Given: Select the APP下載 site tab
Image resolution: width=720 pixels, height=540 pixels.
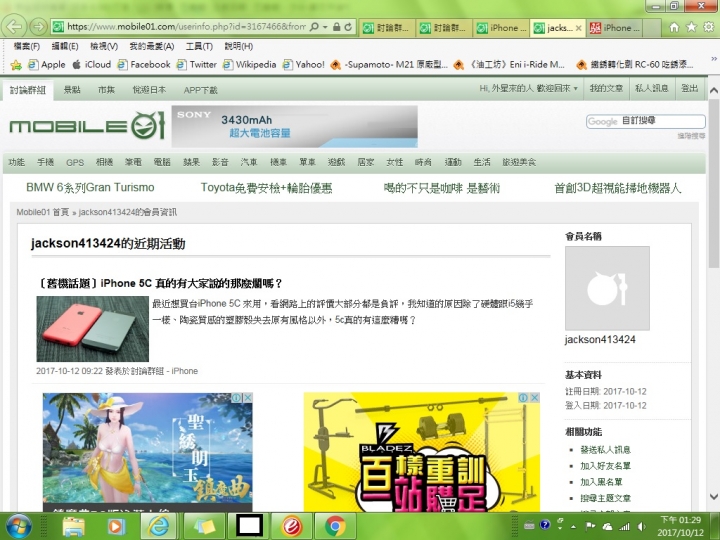Looking at the screenshot, I should (200, 90).
